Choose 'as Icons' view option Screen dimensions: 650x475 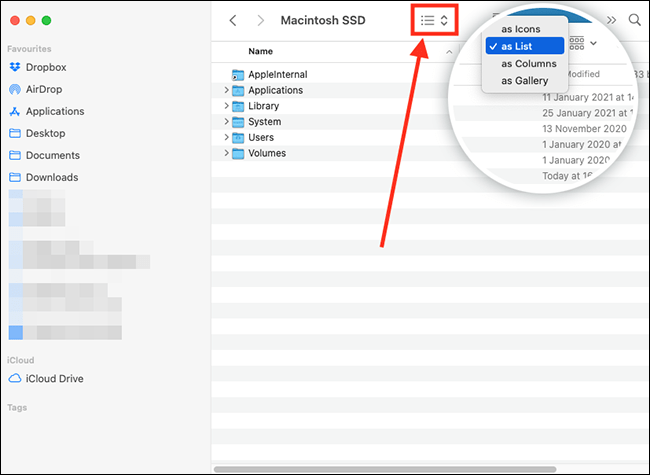[x=521, y=29]
